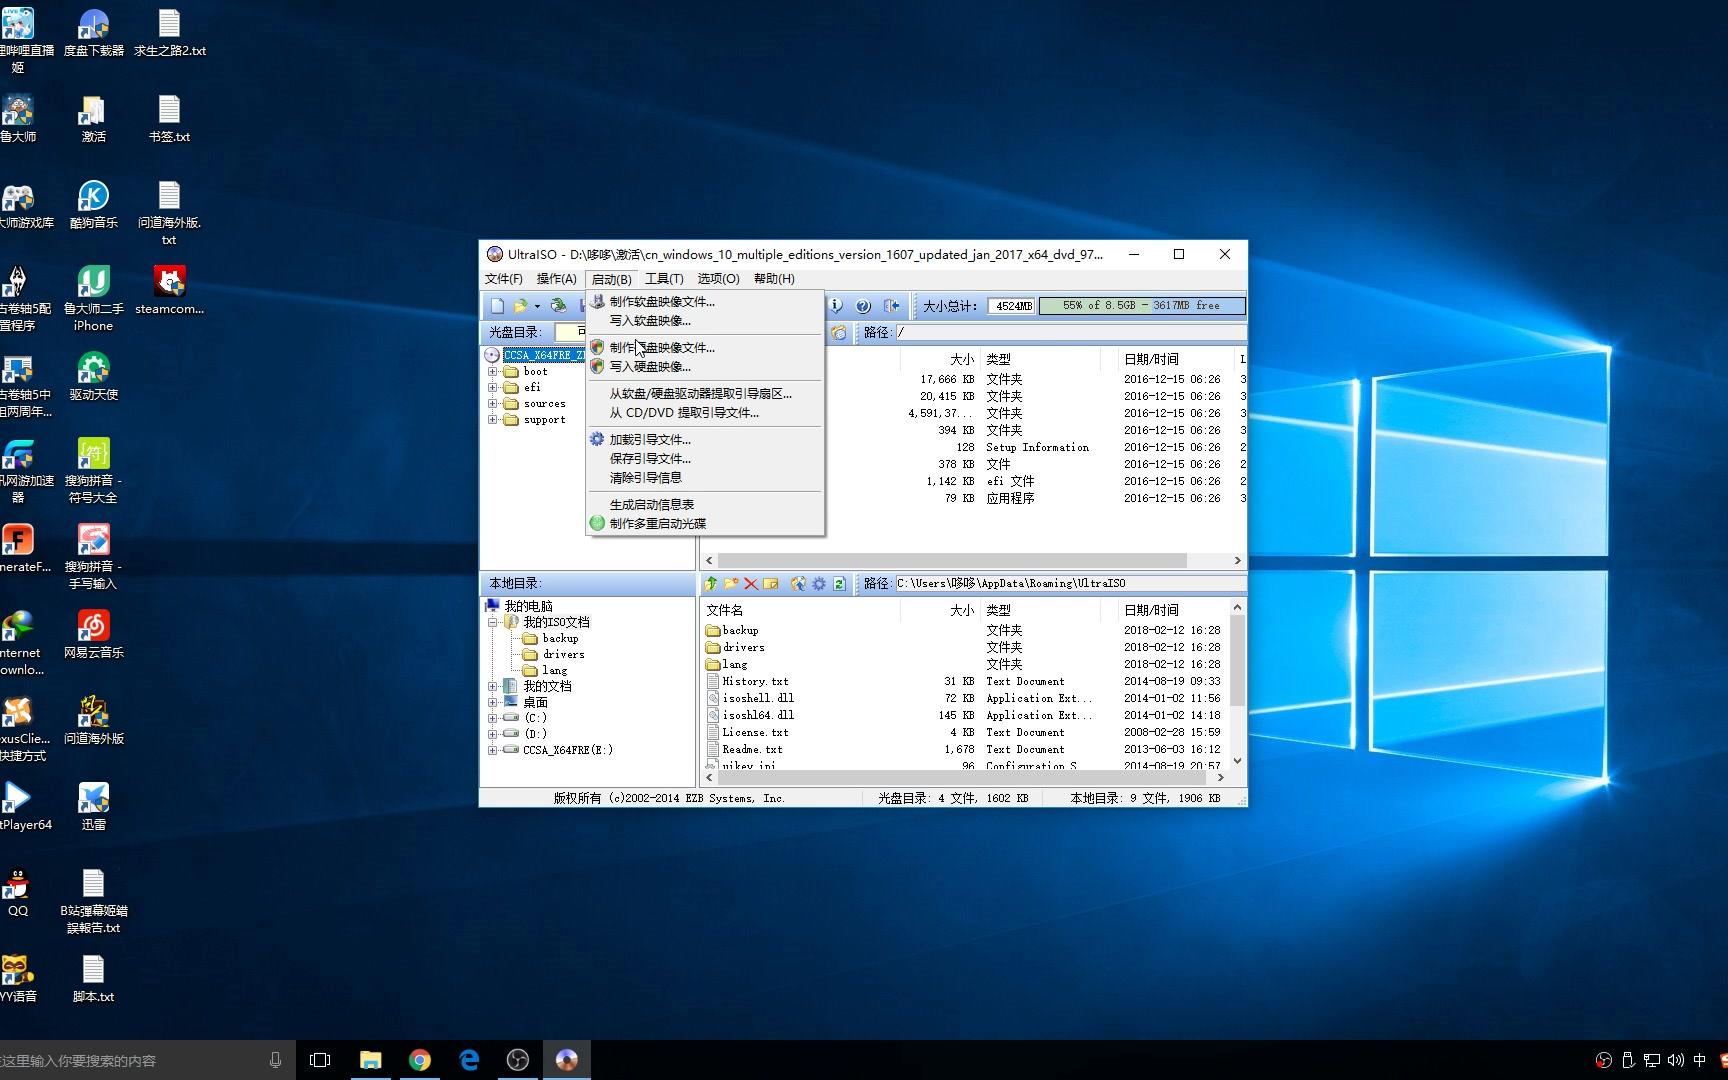Click the New folder icon in local toolbar
The image size is (1728, 1080).
click(731, 583)
